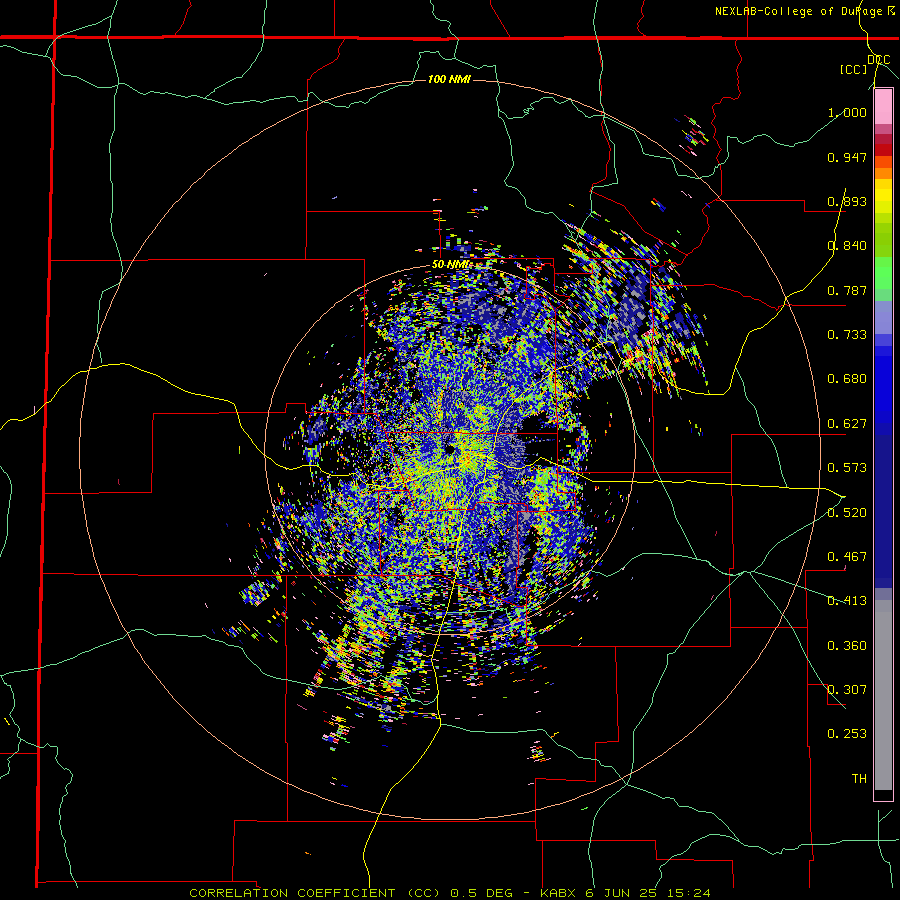
Task: Click the bright green band of color bar
Action: [x=883, y=273]
